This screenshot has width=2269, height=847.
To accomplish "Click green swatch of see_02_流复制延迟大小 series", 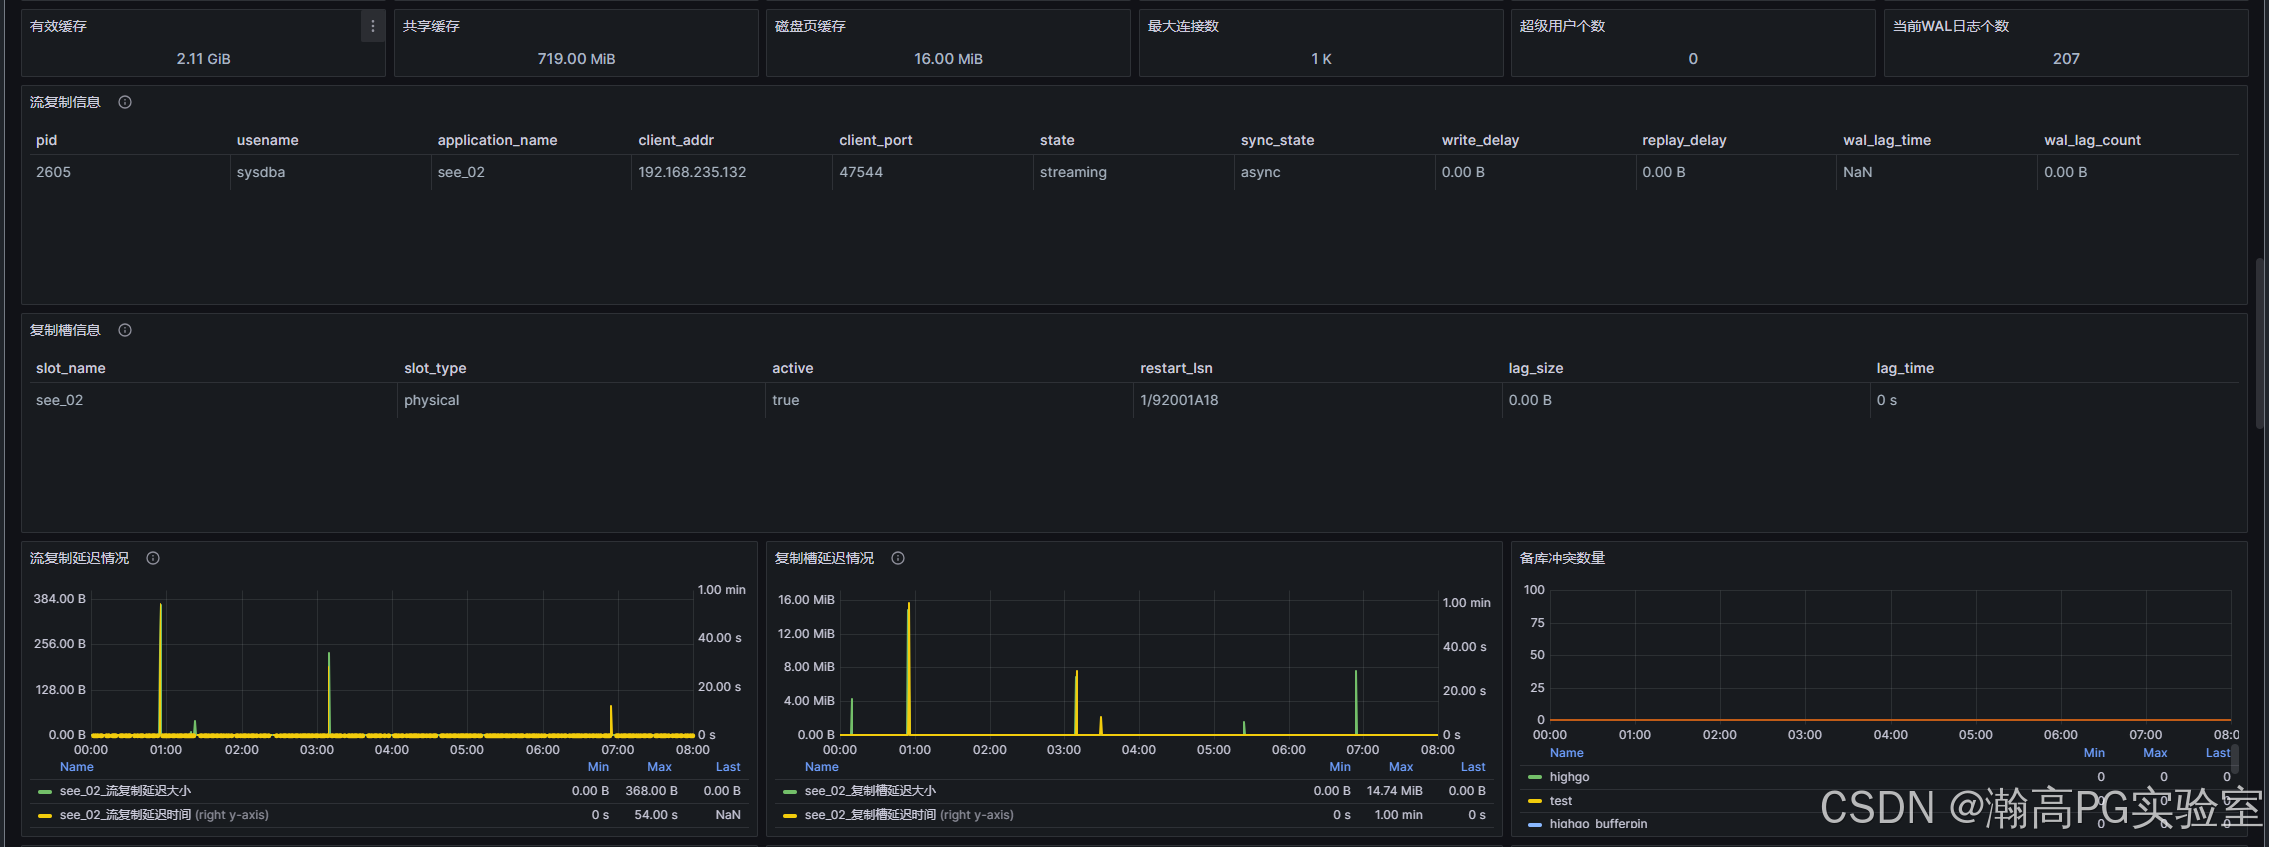I will pyautogui.click(x=44, y=791).
